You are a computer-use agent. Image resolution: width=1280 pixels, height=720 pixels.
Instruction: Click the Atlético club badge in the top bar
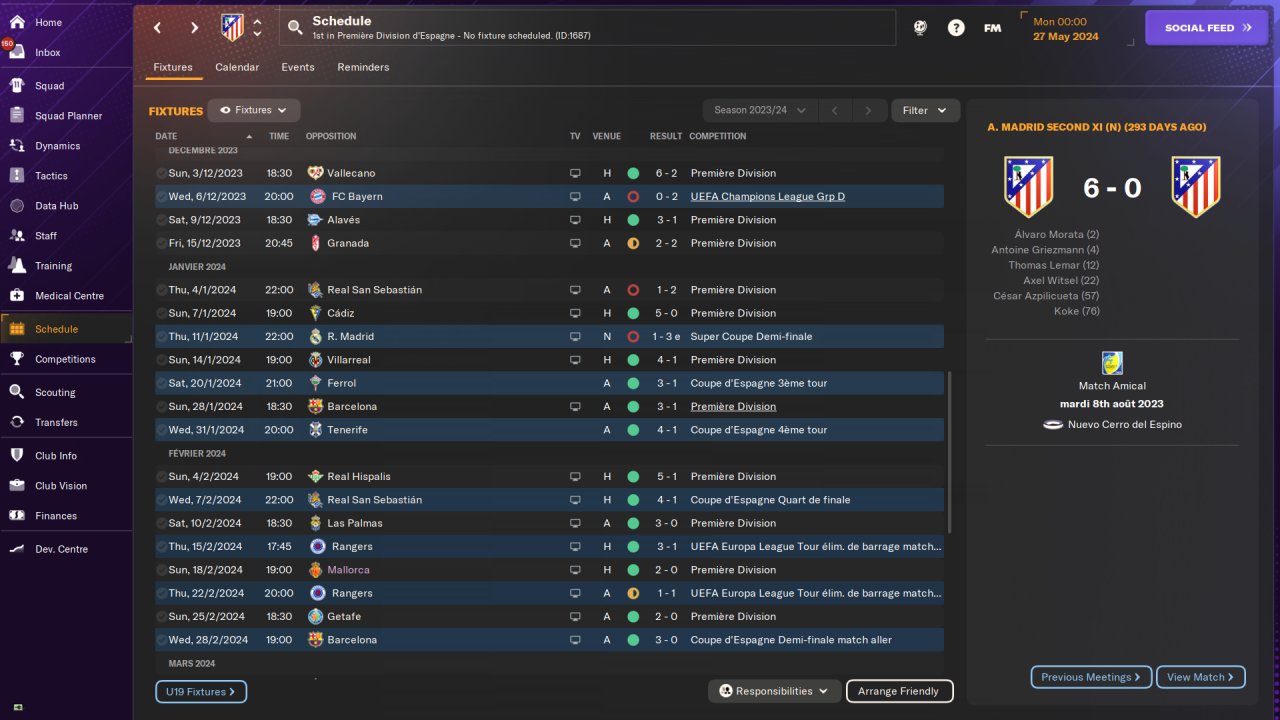pos(232,27)
